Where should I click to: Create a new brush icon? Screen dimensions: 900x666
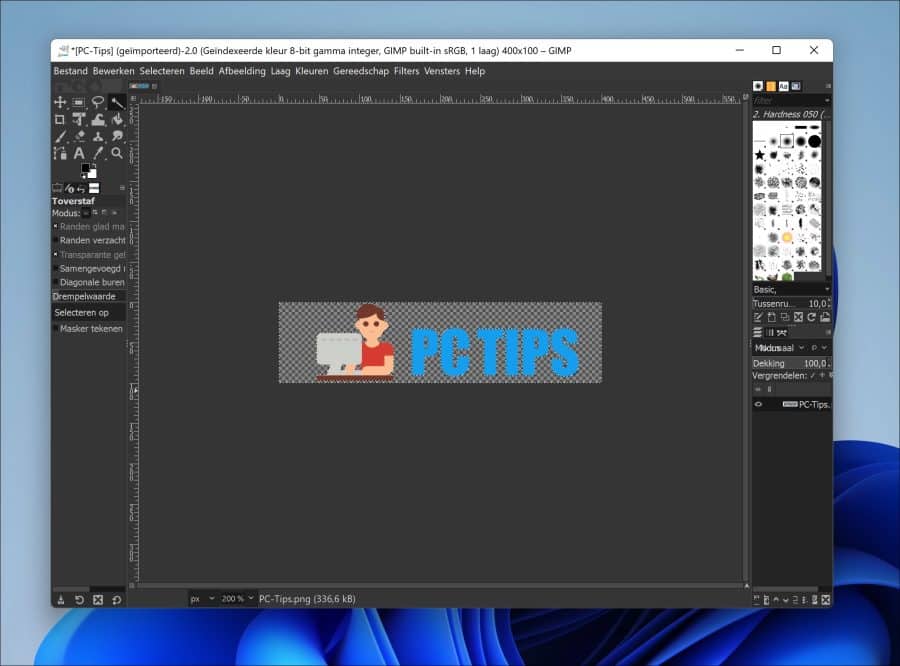(771, 317)
